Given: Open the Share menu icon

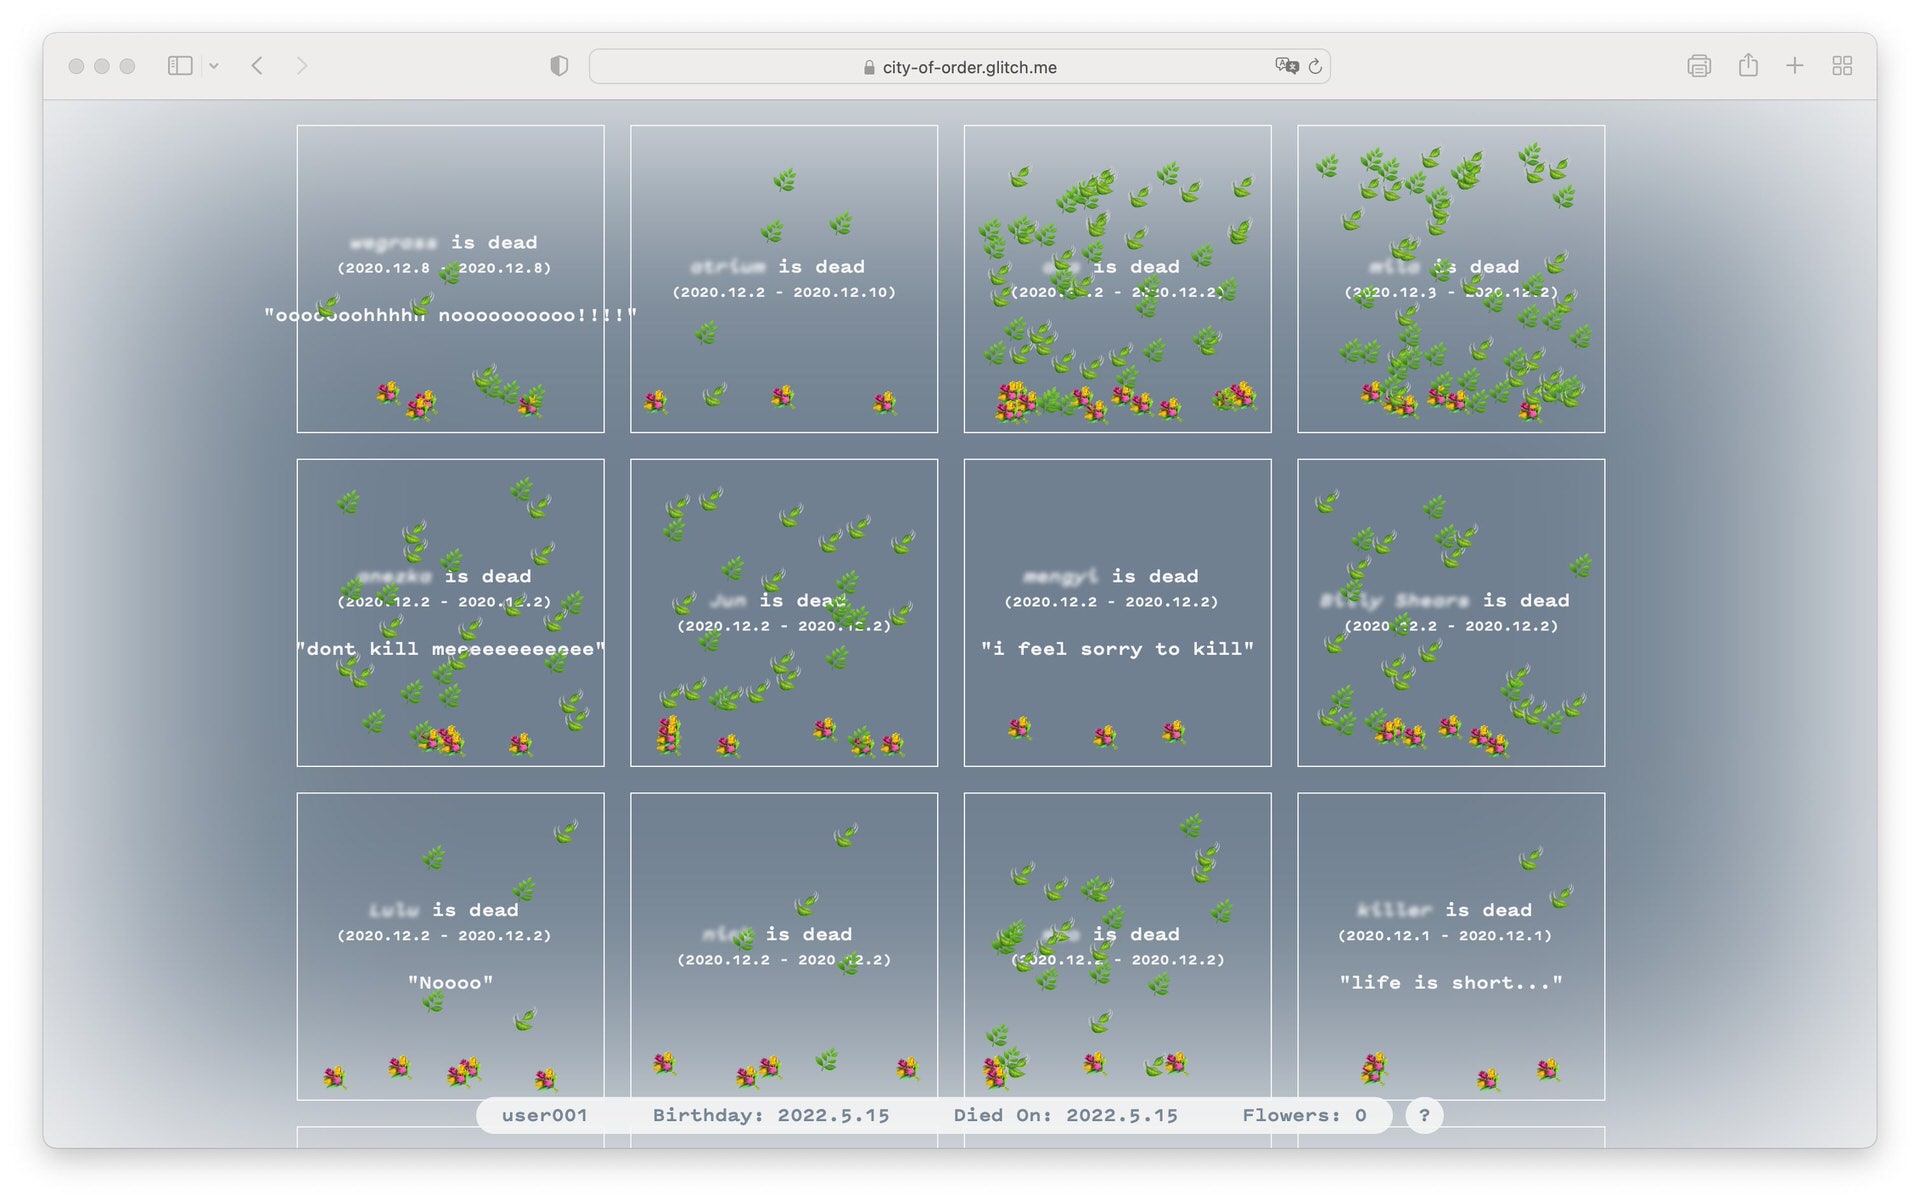Looking at the screenshot, I should (x=1747, y=66).
